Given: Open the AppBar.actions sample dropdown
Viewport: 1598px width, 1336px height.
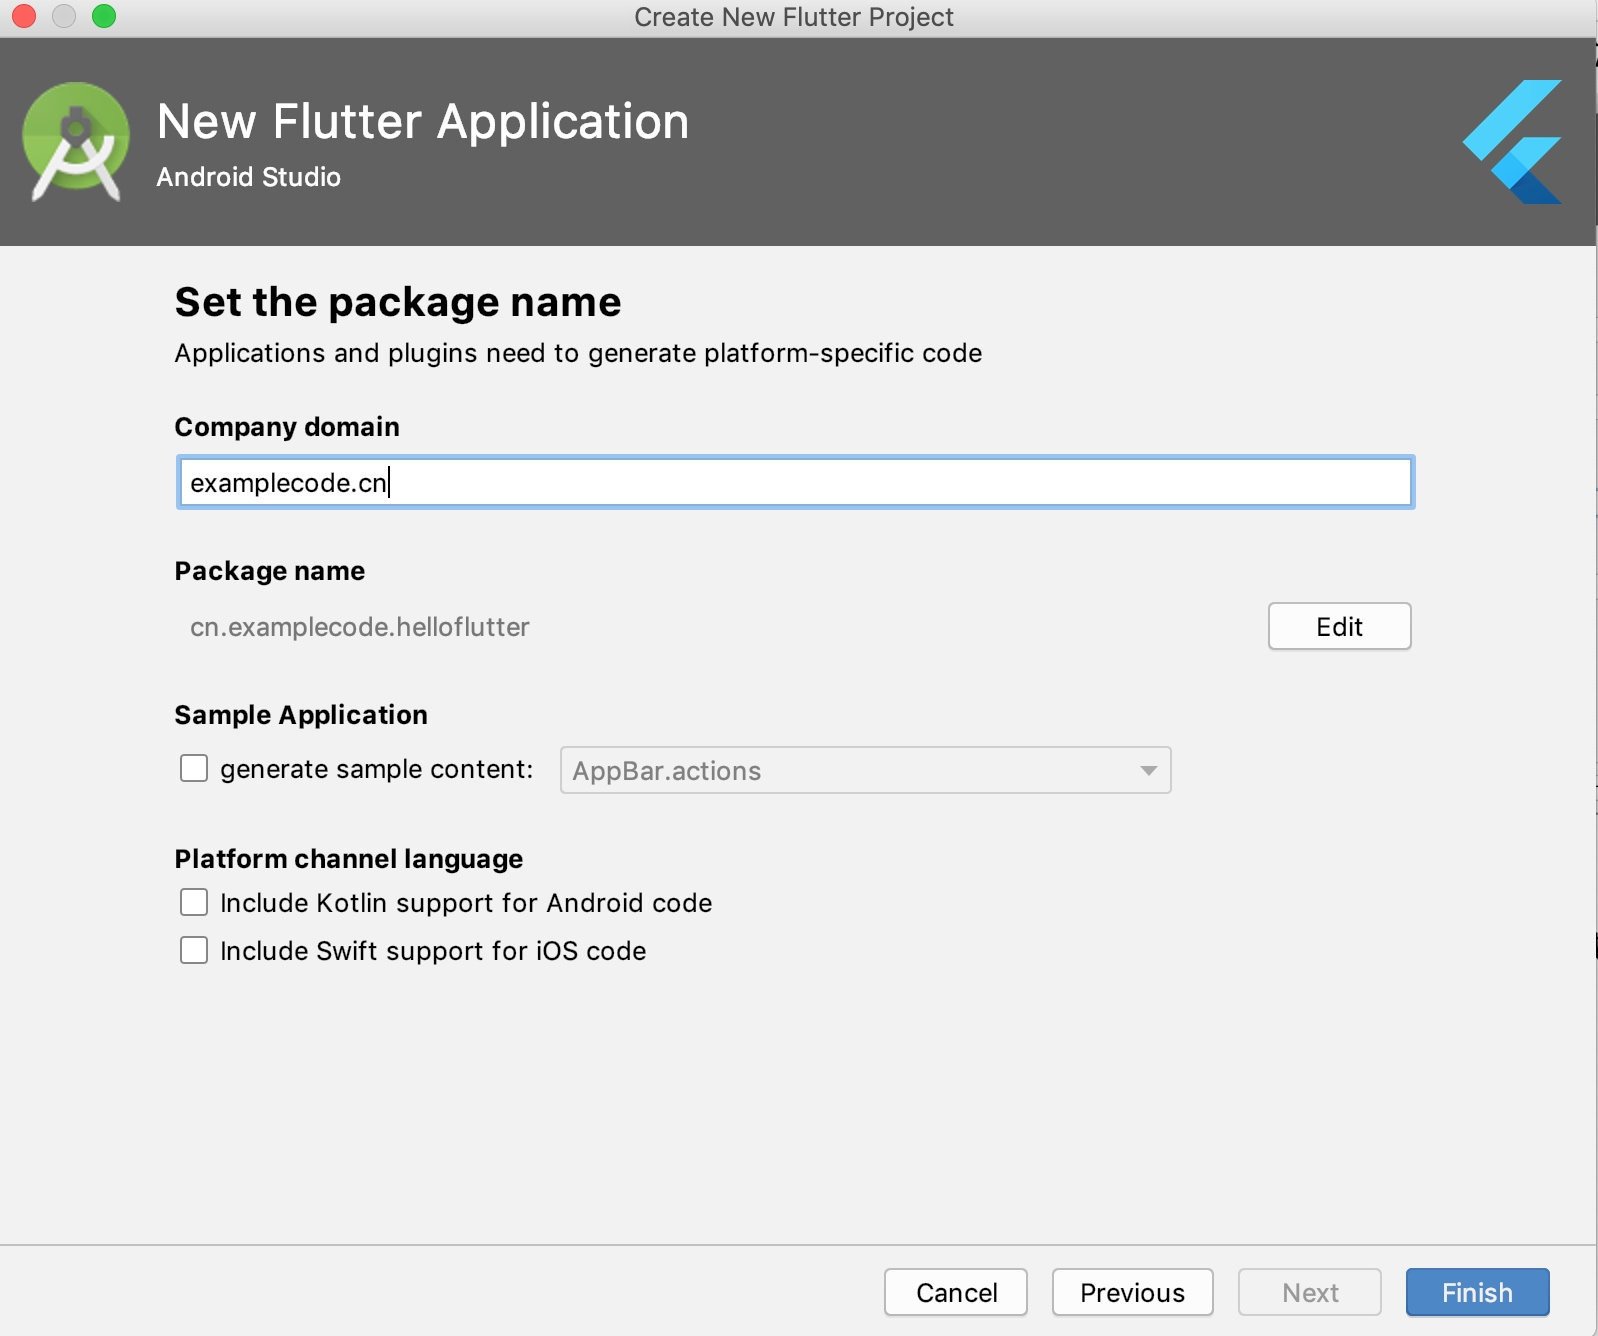Looking at the screenshot, I should [865, 770].
